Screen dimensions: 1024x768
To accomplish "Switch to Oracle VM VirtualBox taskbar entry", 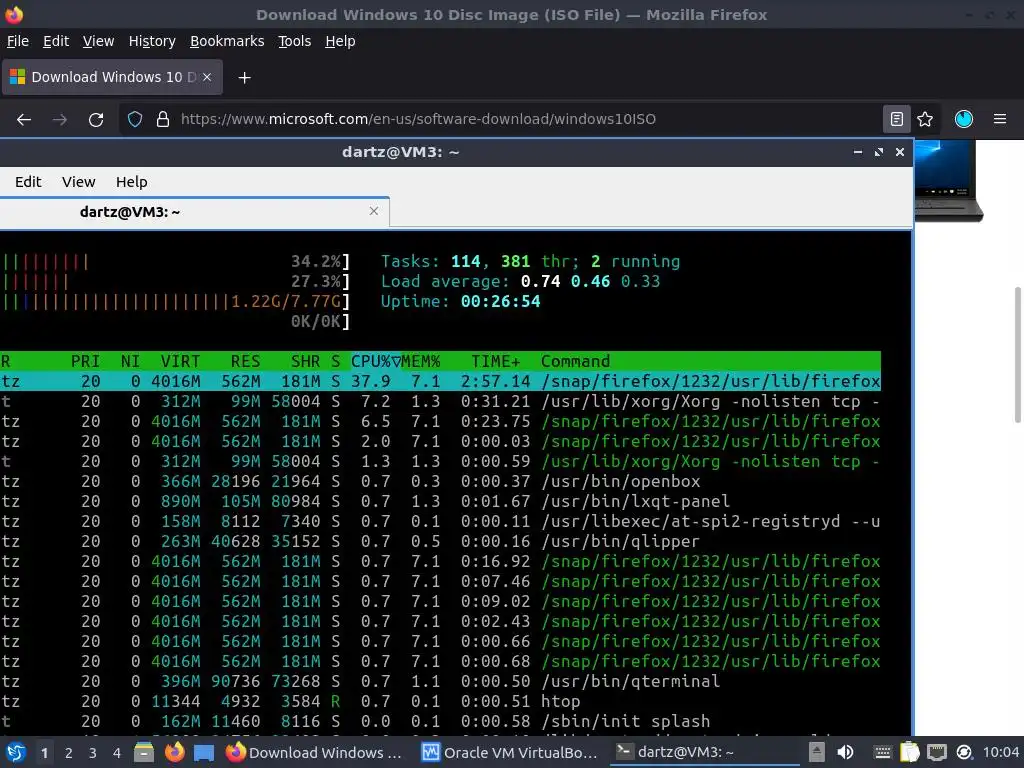I will [509, 752].
